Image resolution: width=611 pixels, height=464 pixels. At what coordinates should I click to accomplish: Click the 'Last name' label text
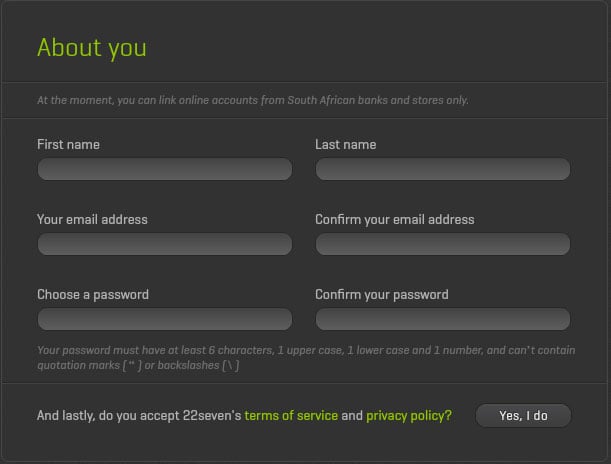click(x=345, y=145)
